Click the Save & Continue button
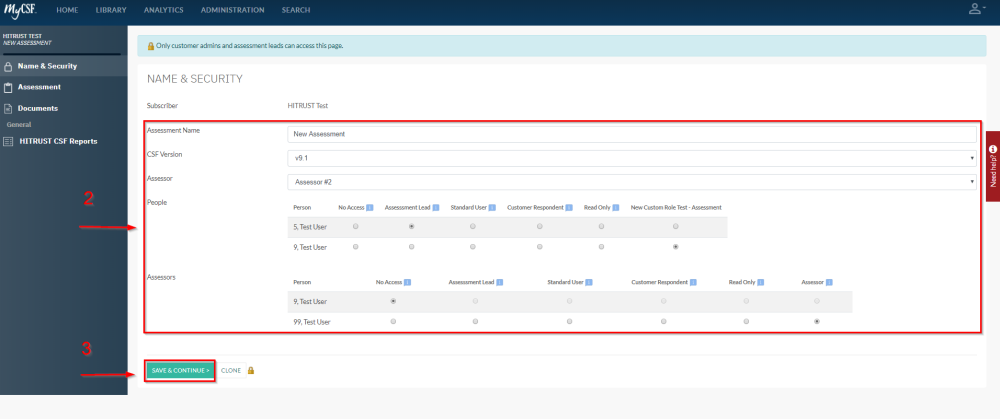 coord(180,371)
